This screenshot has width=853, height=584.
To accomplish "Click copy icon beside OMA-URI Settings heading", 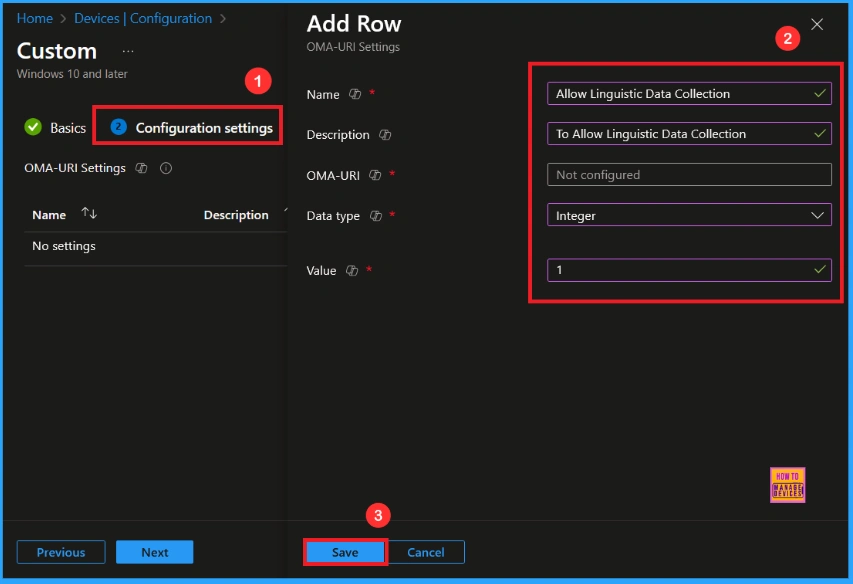I will tap(141, 168).
